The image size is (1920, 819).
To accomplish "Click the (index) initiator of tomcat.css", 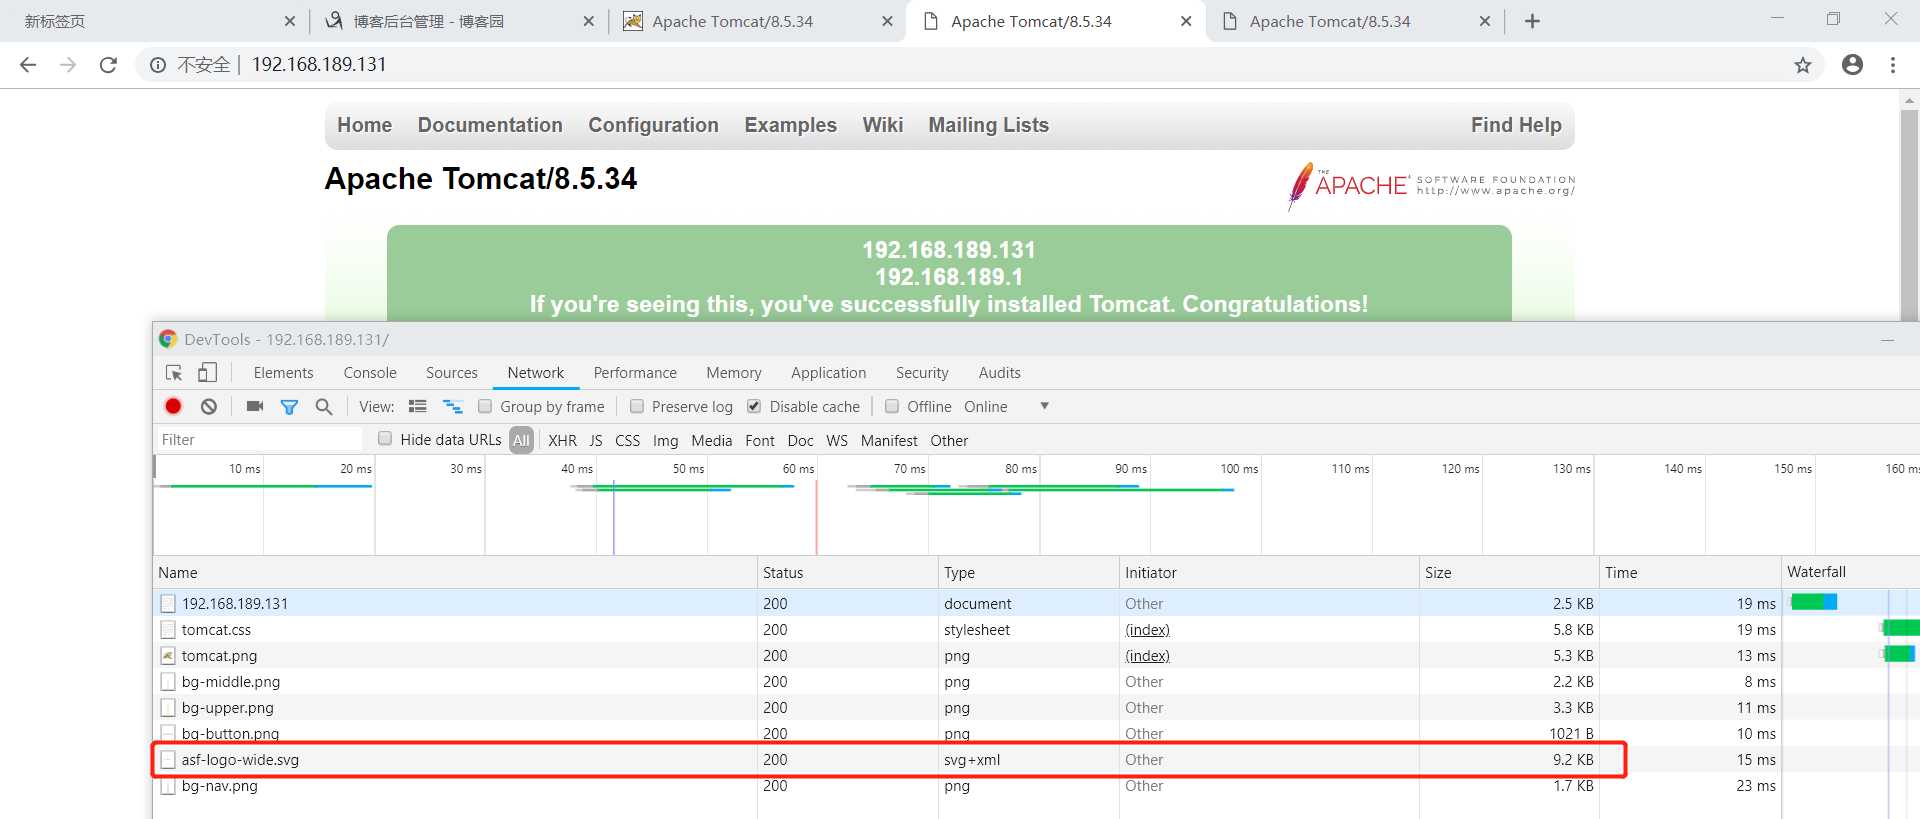I will 1147,630.
